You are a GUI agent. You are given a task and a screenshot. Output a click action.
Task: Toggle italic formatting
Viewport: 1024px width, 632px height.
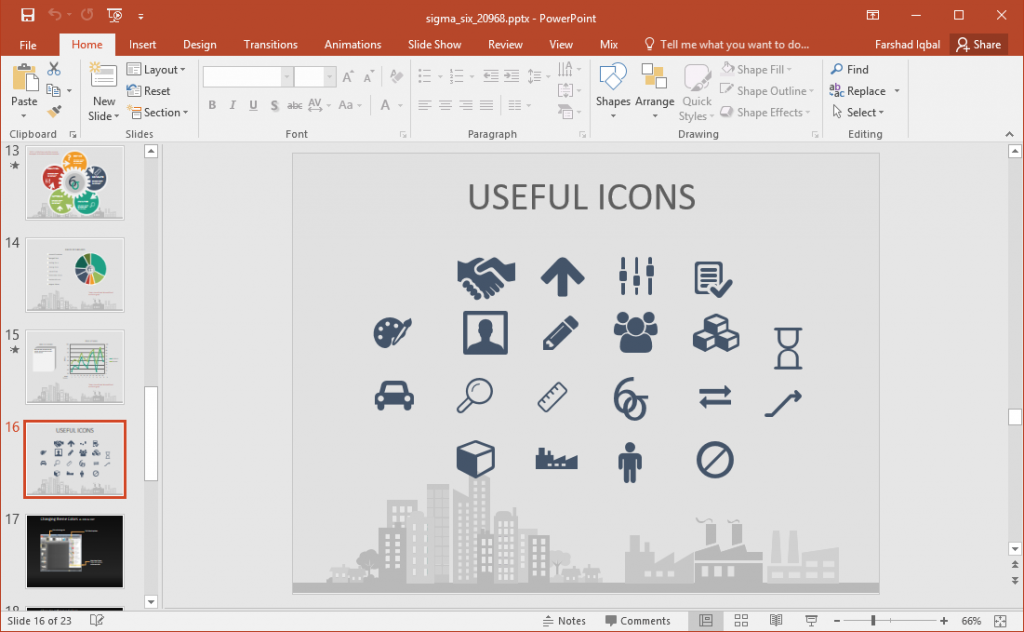pyautogui.click(x=231, y=105)
